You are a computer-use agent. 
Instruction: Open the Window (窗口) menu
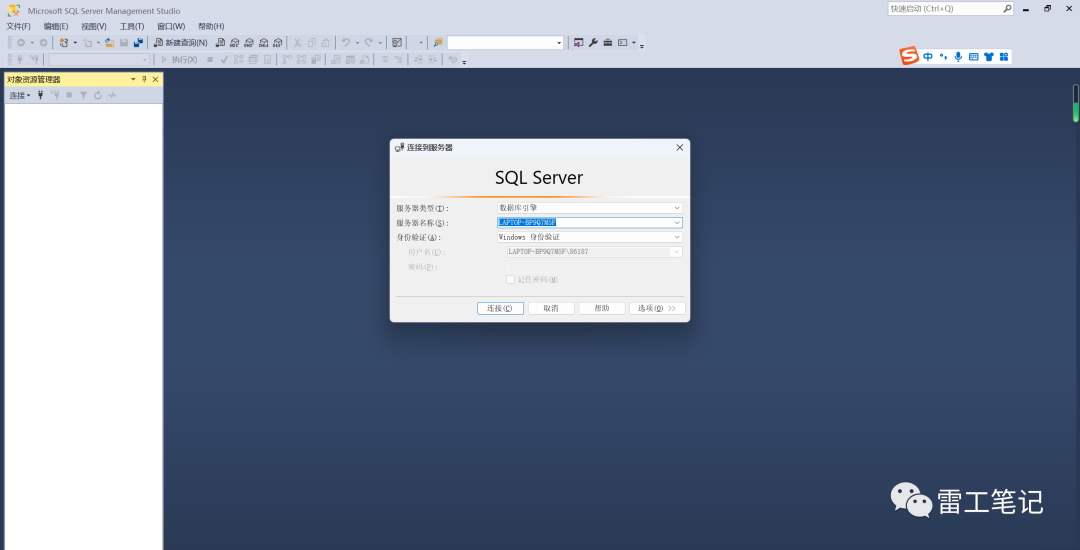pos(171,26)
